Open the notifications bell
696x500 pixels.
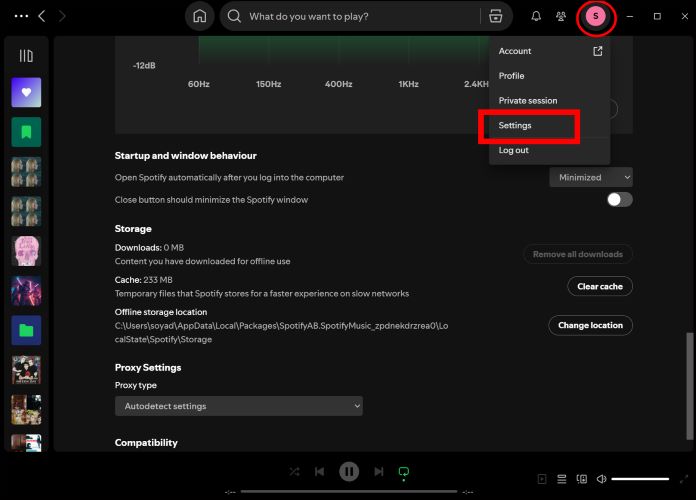click(x=536, y=16)
